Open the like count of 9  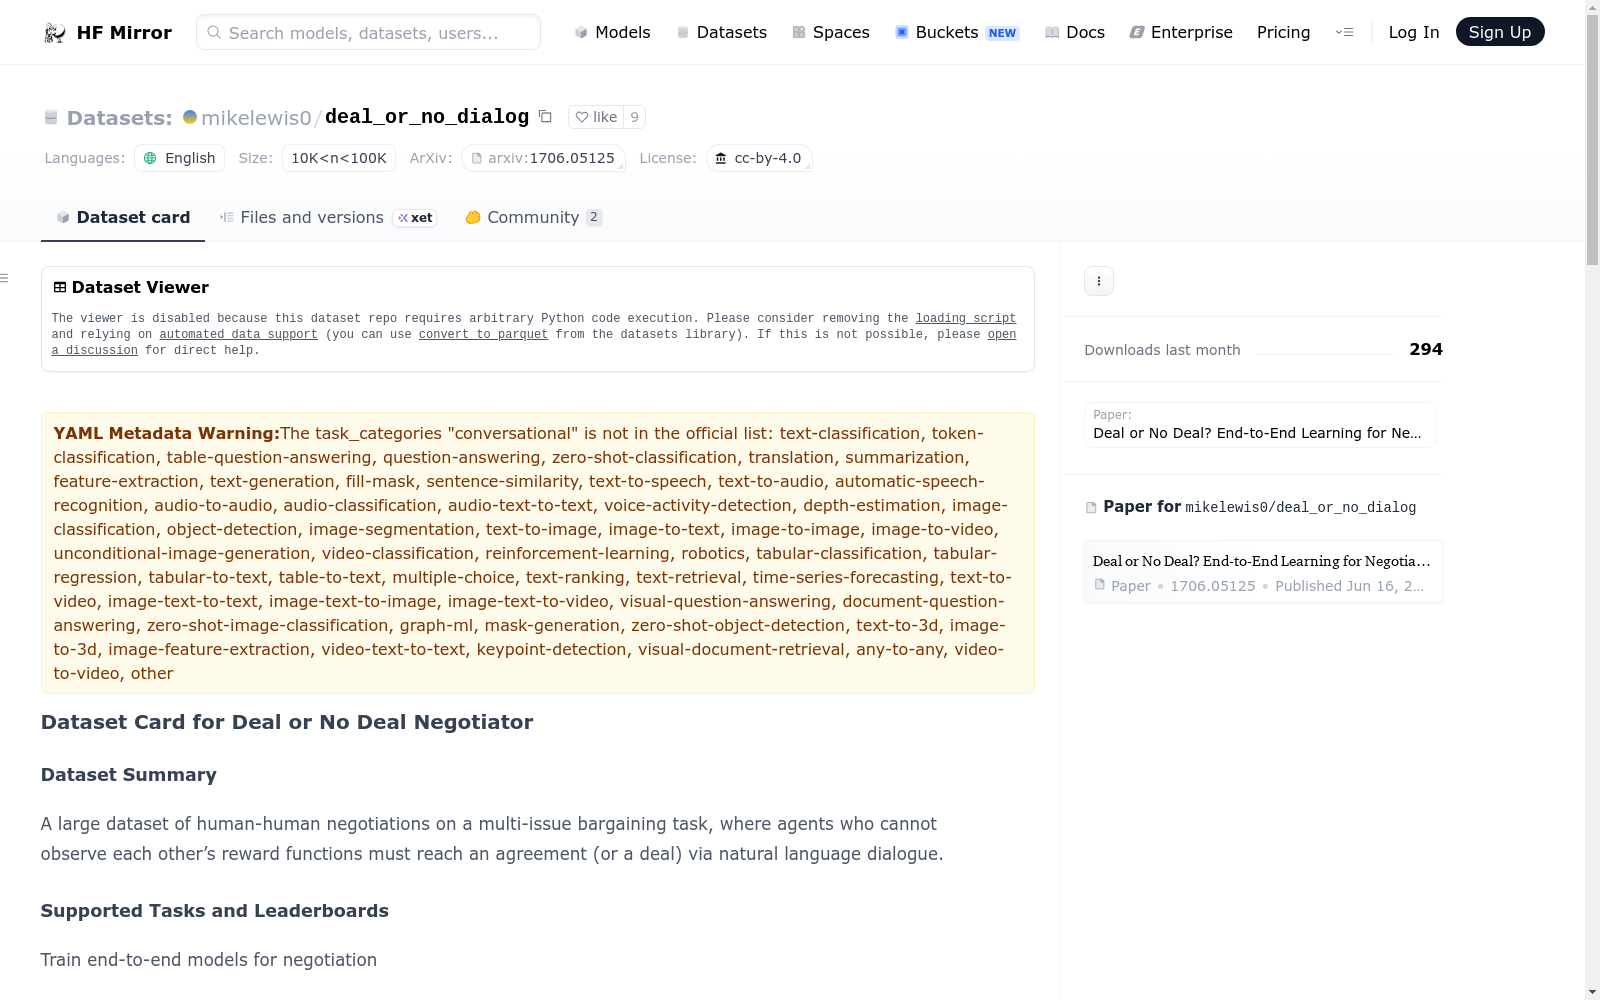pyautogui.click(x=634, y=117)
